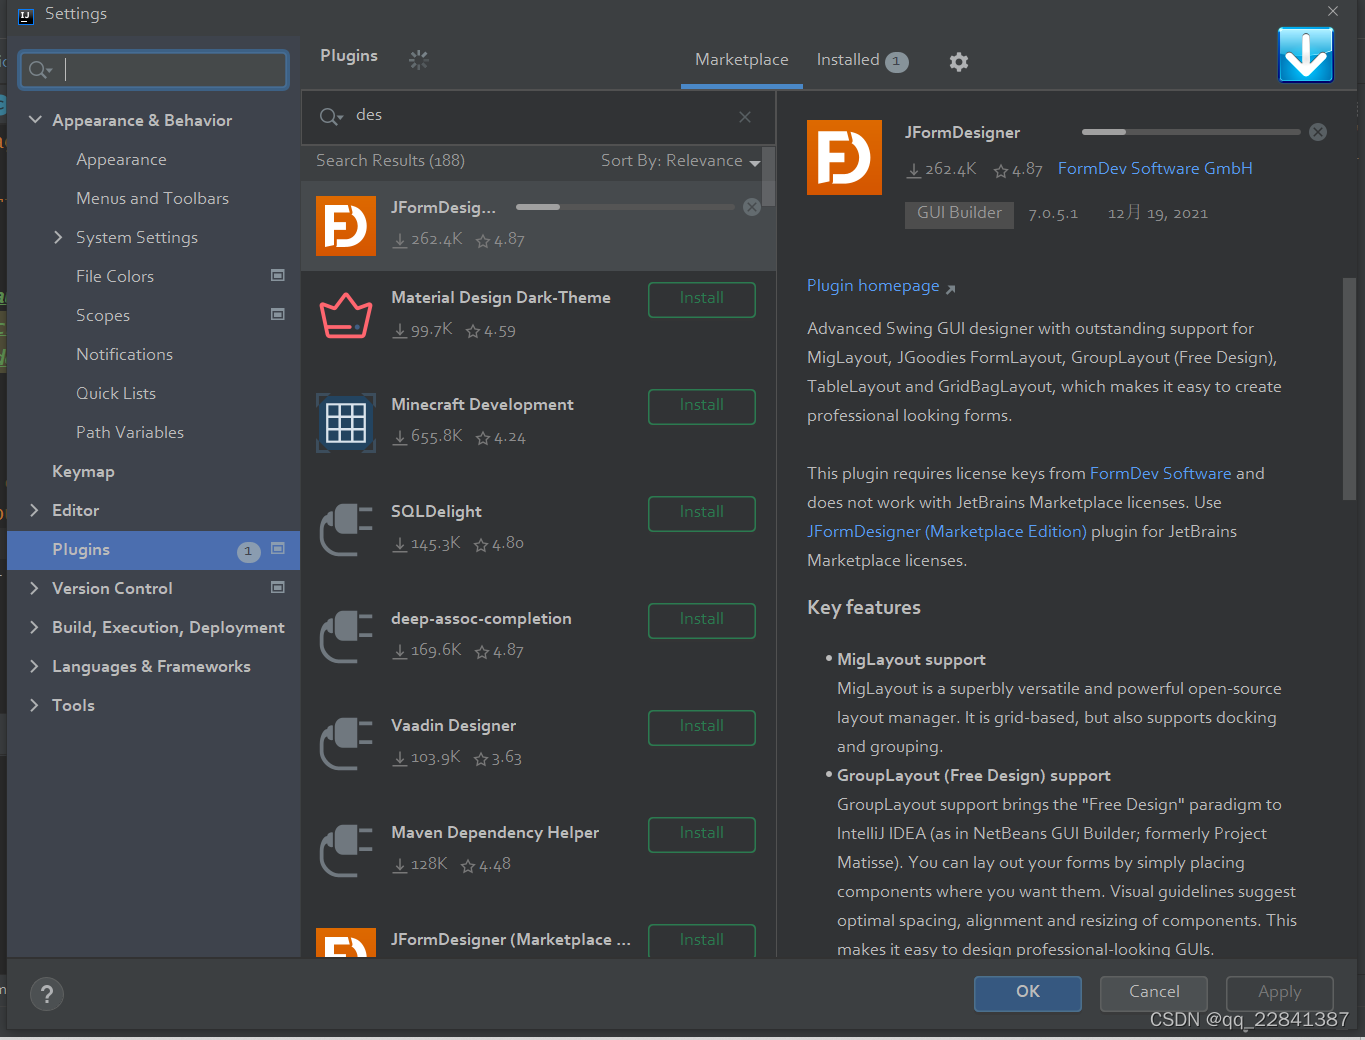Click the File Colors panel indicator icon

[x=277, y=275]
